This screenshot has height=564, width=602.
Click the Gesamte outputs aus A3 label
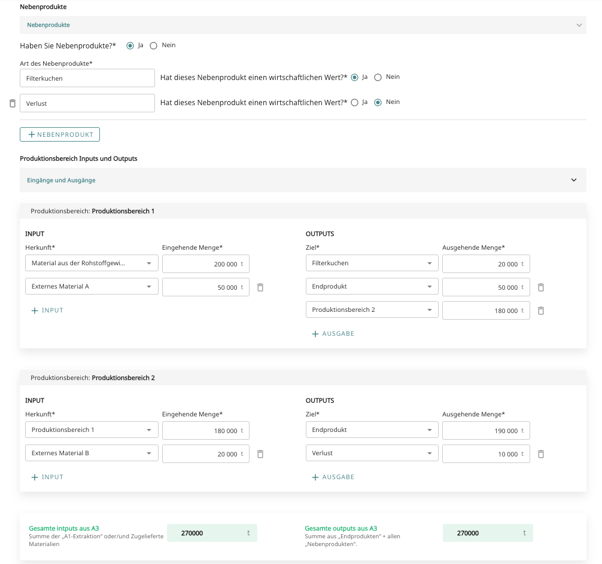tap(341, 528)
